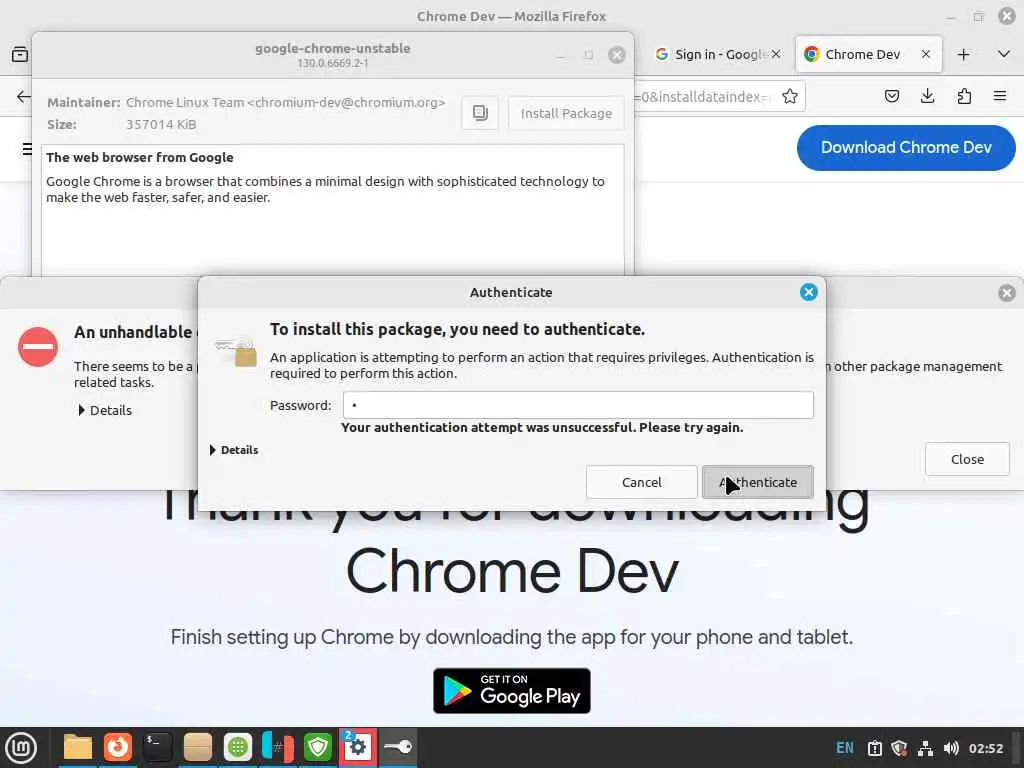Open the page hamburger menu behind installer
Screen dimensions: 1024x768
(27, 149)
